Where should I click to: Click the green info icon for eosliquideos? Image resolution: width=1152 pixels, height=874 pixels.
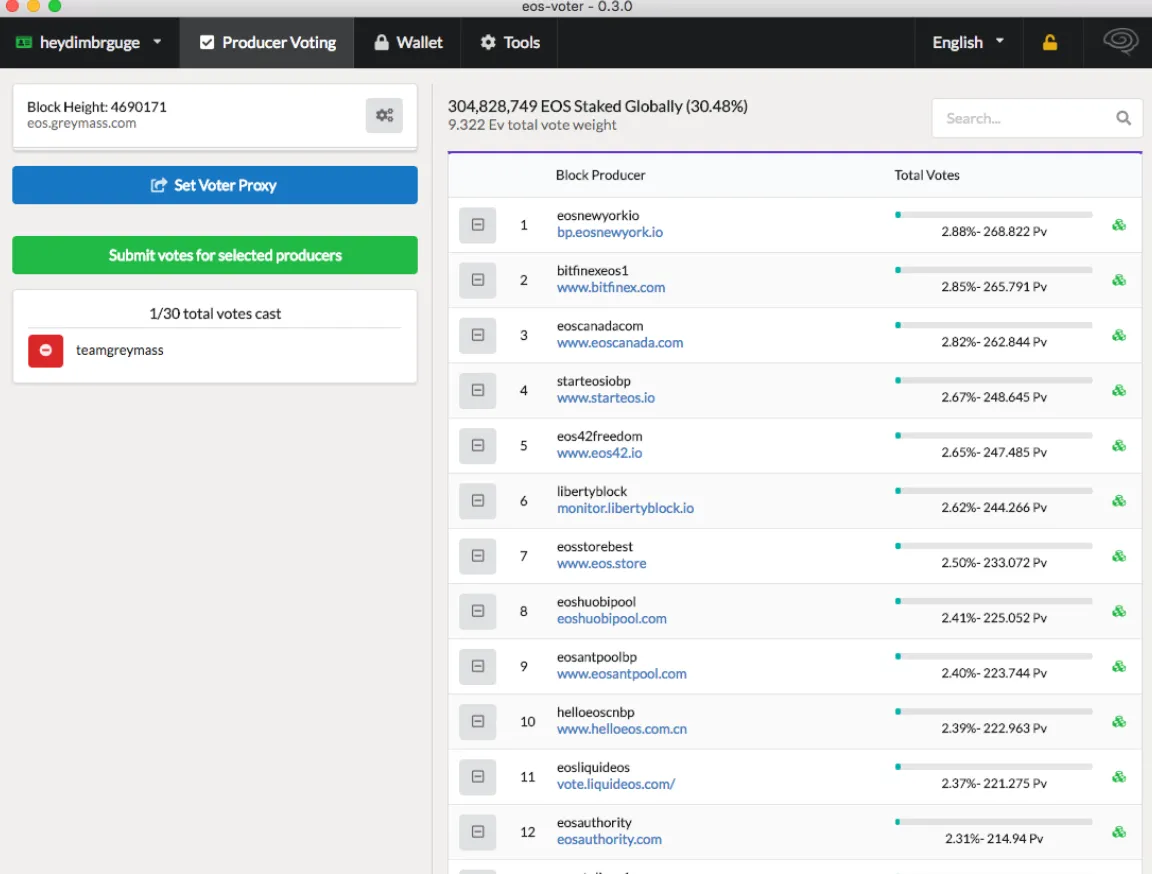1118,776
